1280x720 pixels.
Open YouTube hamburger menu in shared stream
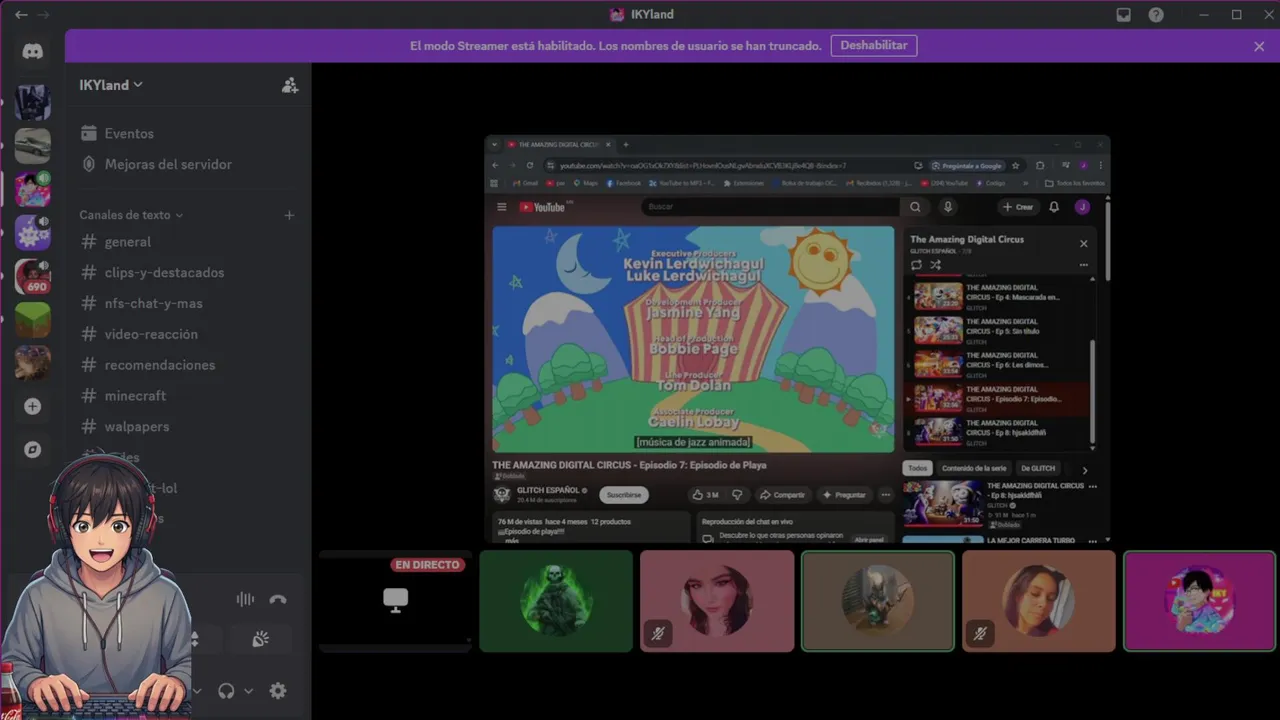pyautogui.click(x=502, y=207)
